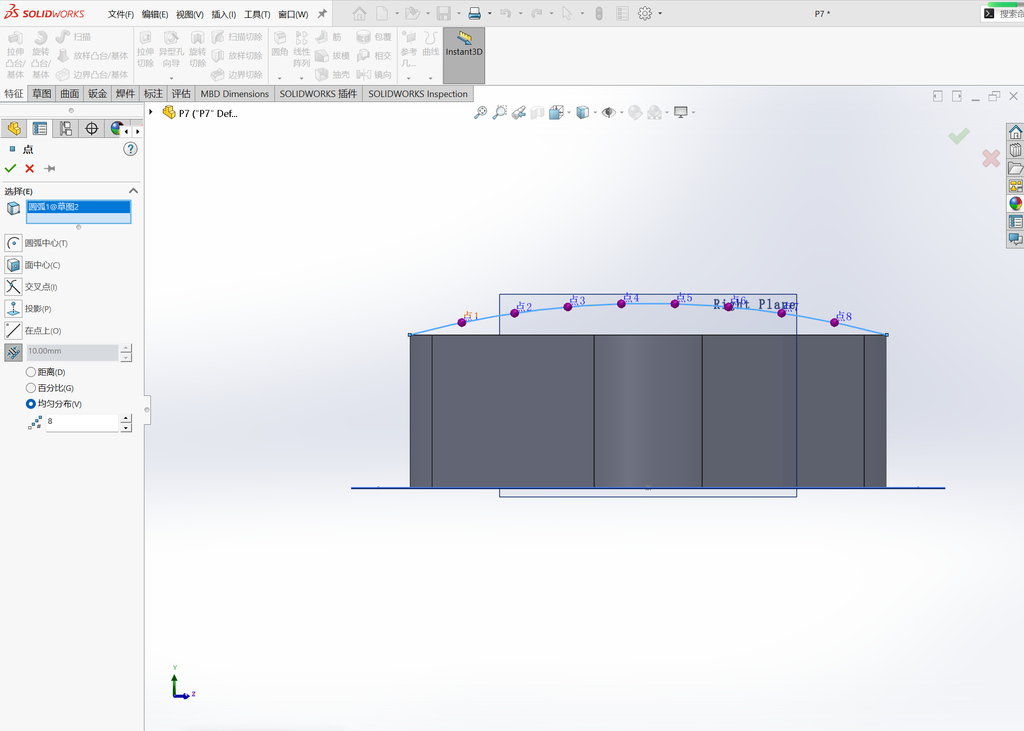Image resolution: width=1024 pixels, height=731 pixels.
Task: Click the selected 圆弧1@草图2 entry
Action: [x=78, y=206]
